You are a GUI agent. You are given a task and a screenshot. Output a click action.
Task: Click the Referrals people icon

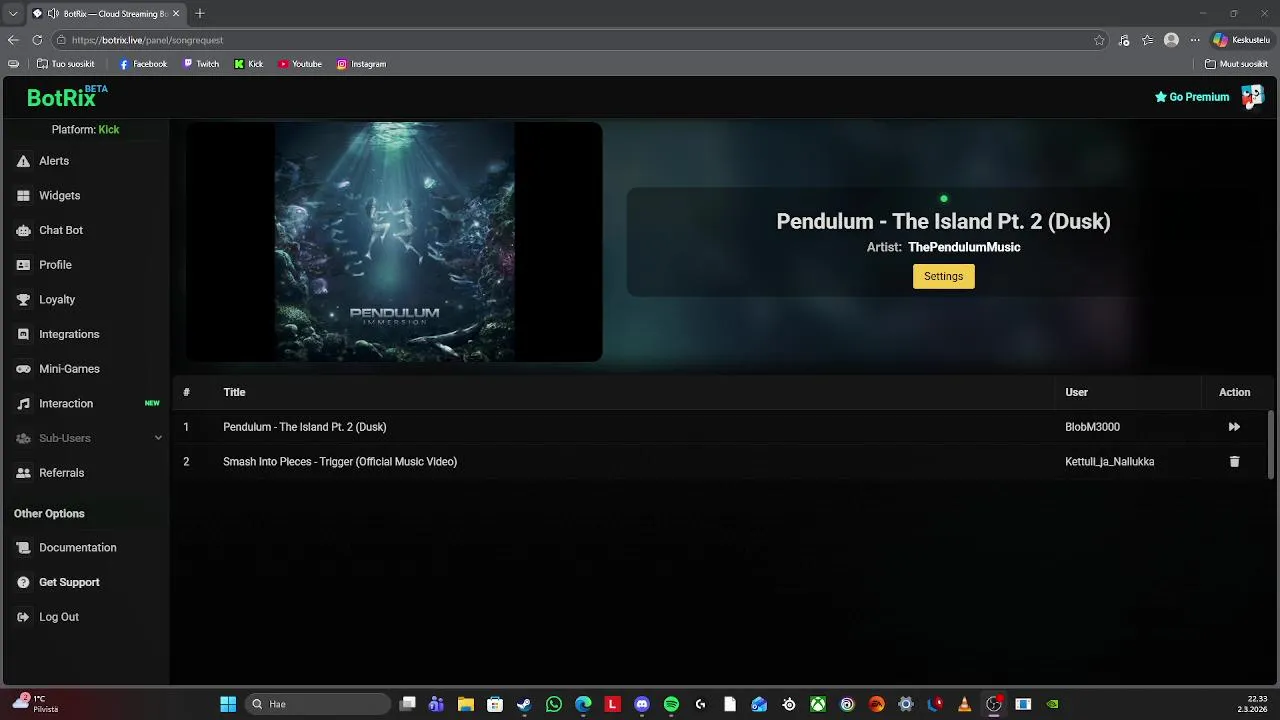coord(23,473)
